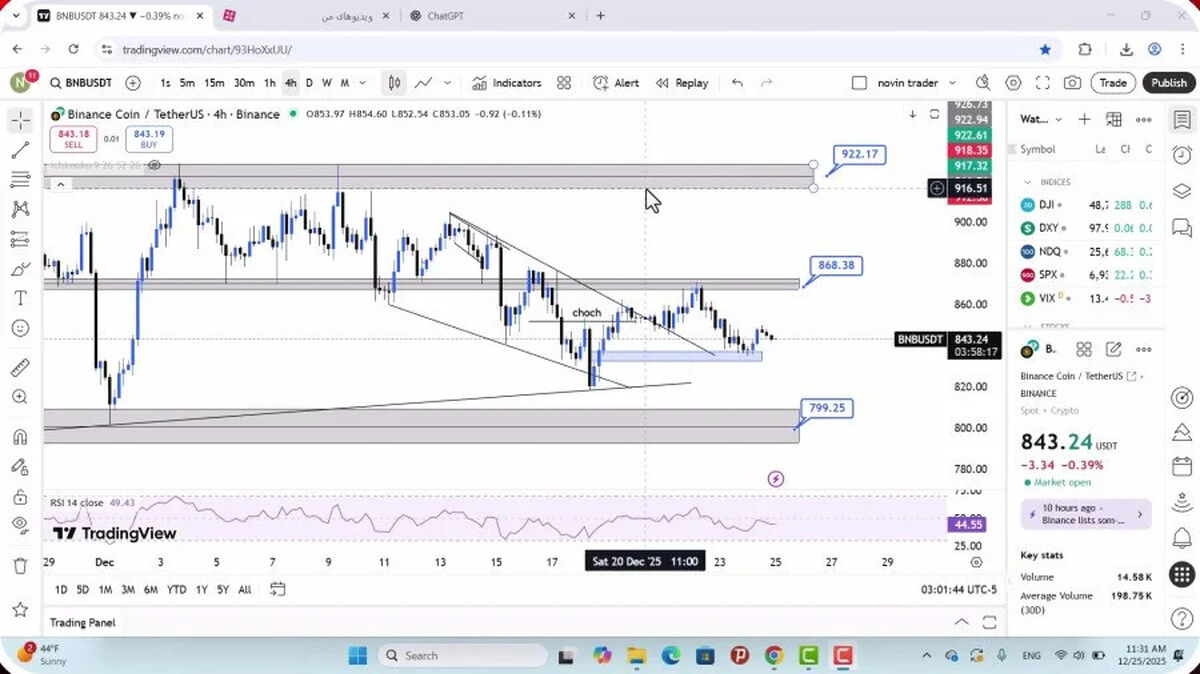Select VIX in the watchlist
Viewport: 1200px width, 674px height.
(1086, 298)
